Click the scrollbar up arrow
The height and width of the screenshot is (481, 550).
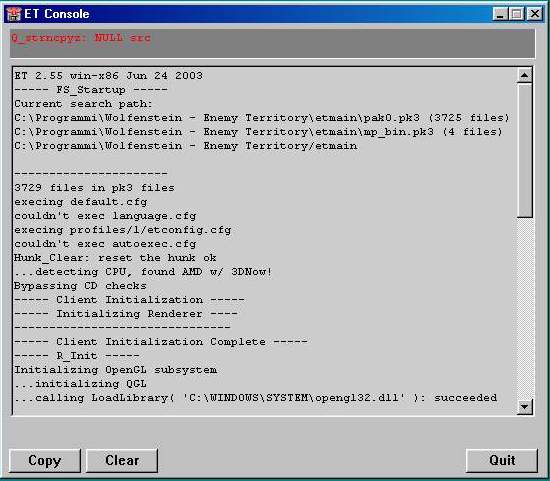(525, 75)
